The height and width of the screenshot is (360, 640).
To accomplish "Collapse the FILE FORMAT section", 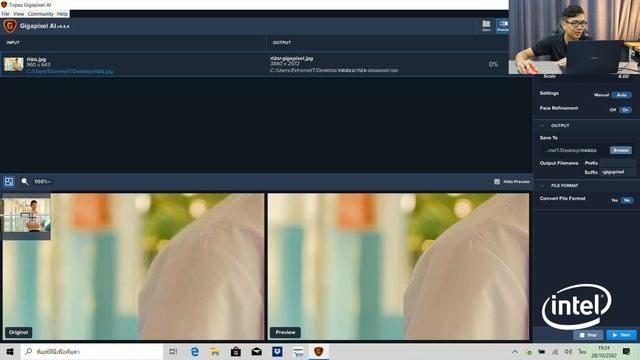I will pyautogui.click(x=542, y=186).
